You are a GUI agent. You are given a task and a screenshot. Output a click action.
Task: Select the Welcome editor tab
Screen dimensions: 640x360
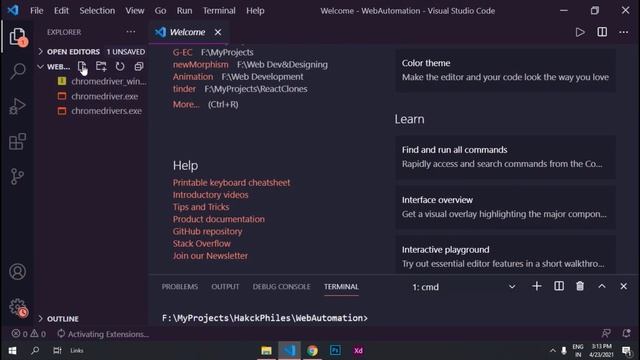click(187, 32)
